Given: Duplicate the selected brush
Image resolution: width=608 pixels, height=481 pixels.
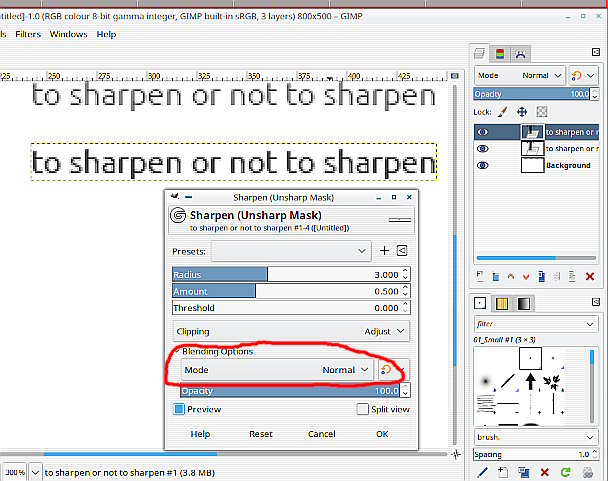Looking at the screenshot, I should pos(524,472).
